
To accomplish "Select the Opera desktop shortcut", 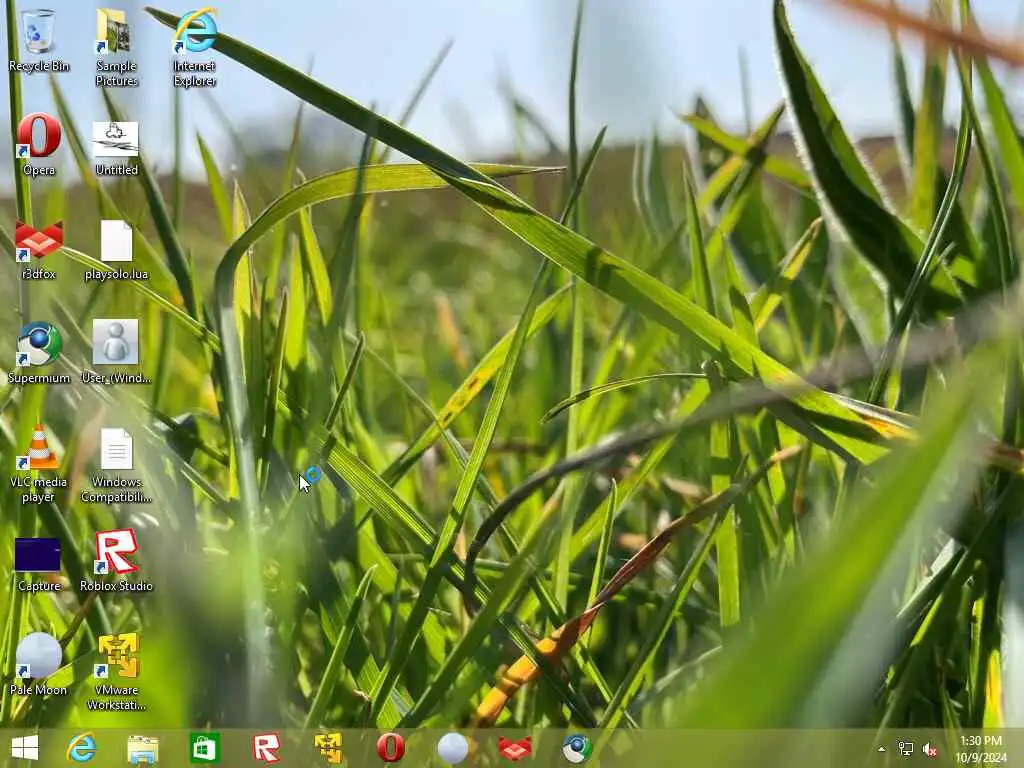I will pos(39,144).
